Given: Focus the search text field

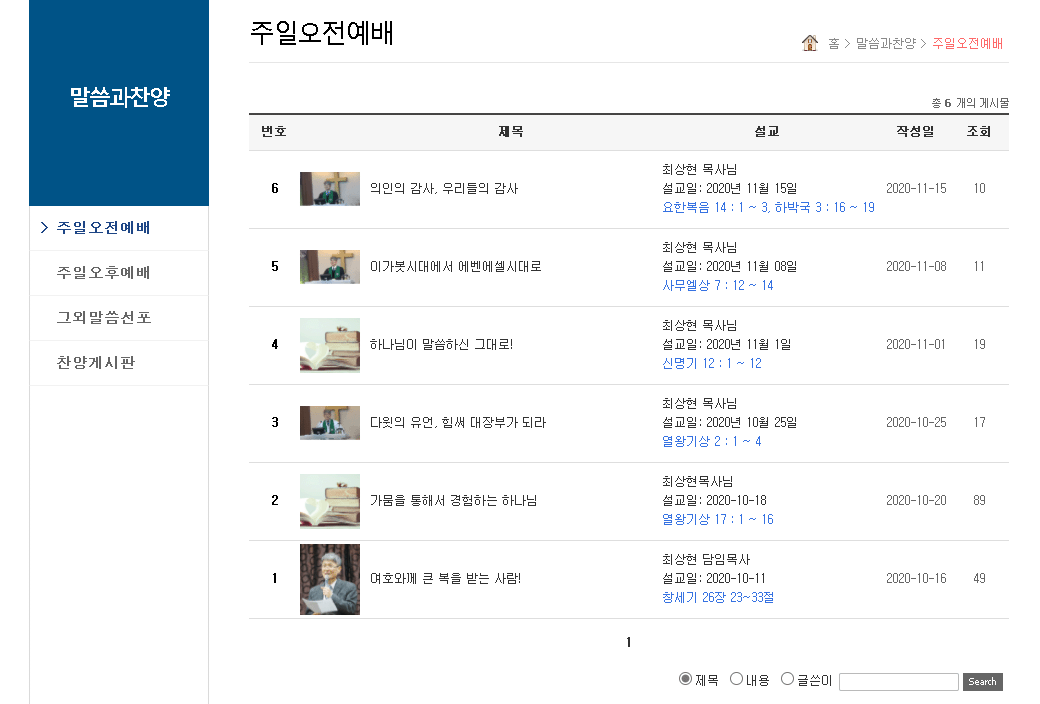Looking at the screenshot, I should point(899,681).
